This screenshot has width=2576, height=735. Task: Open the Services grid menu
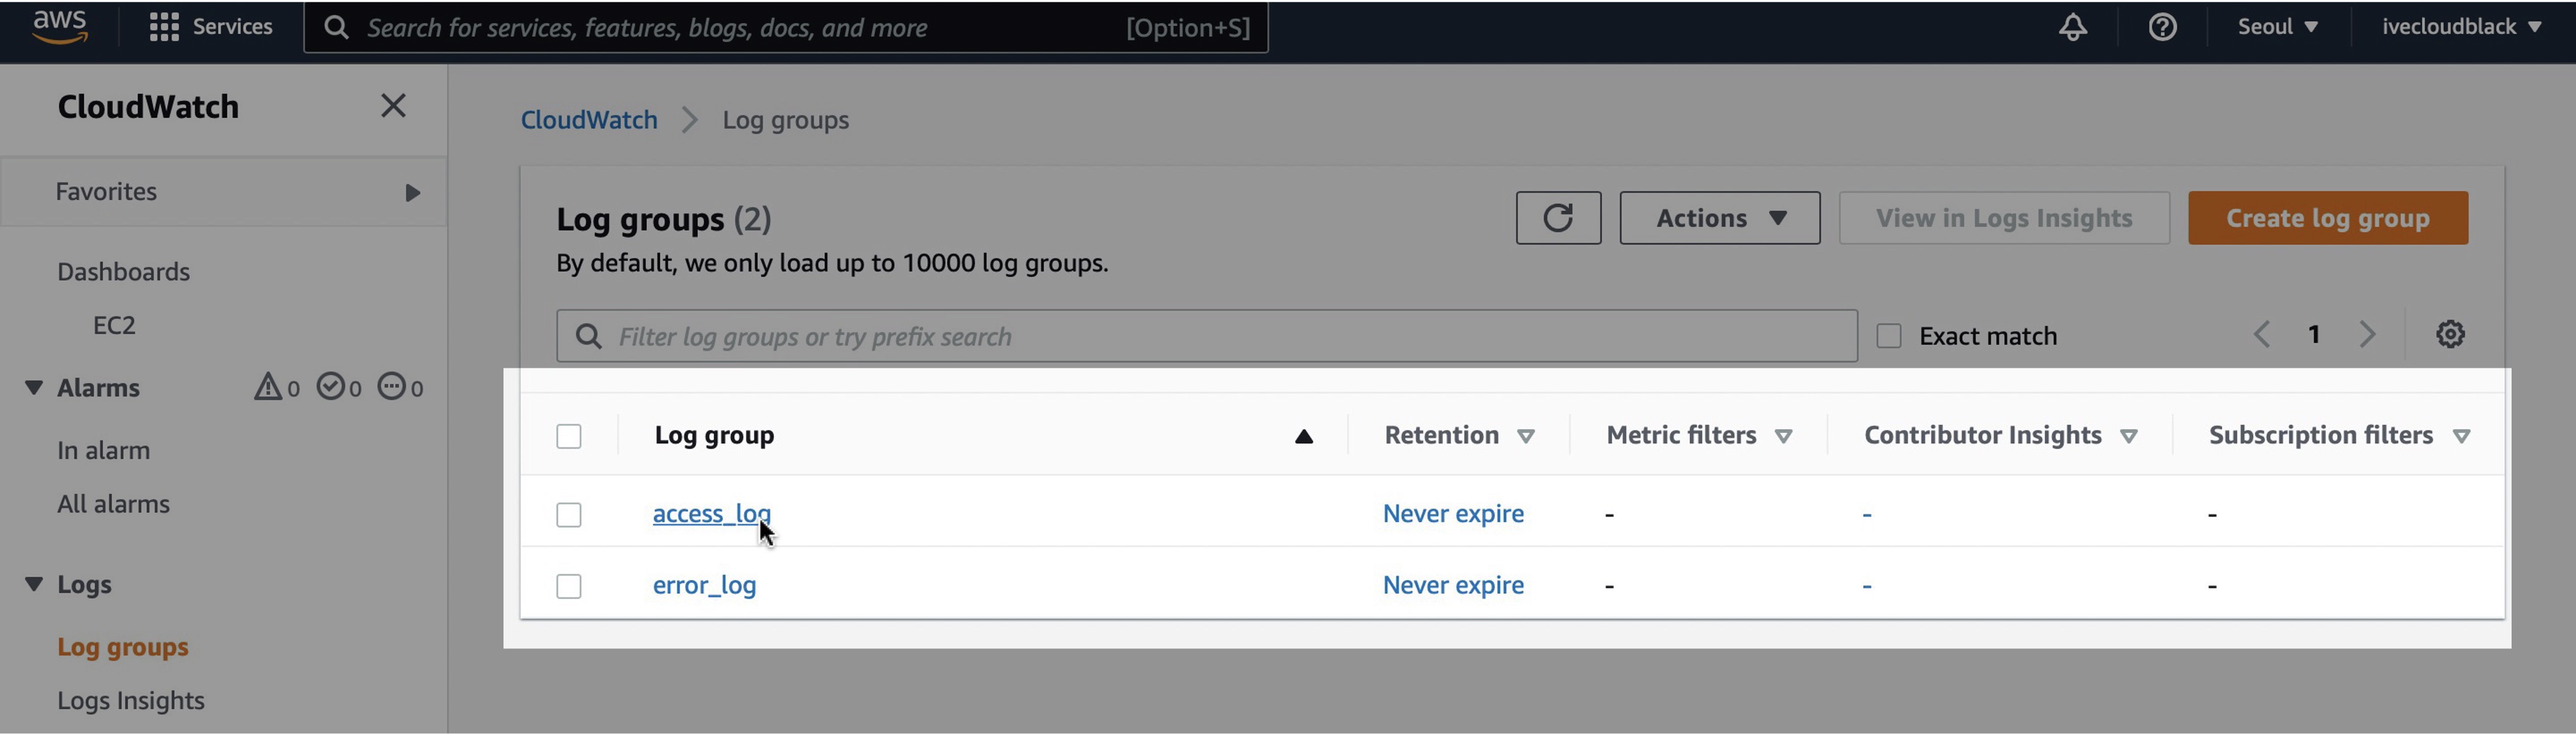click(211, 27)
